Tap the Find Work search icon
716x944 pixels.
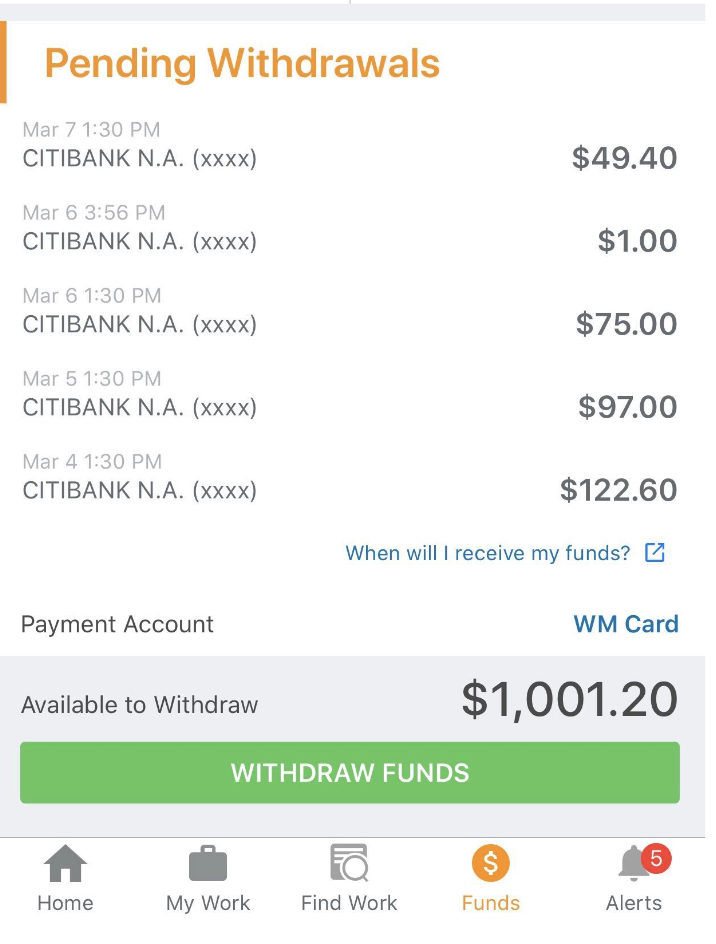click(349, 863)
